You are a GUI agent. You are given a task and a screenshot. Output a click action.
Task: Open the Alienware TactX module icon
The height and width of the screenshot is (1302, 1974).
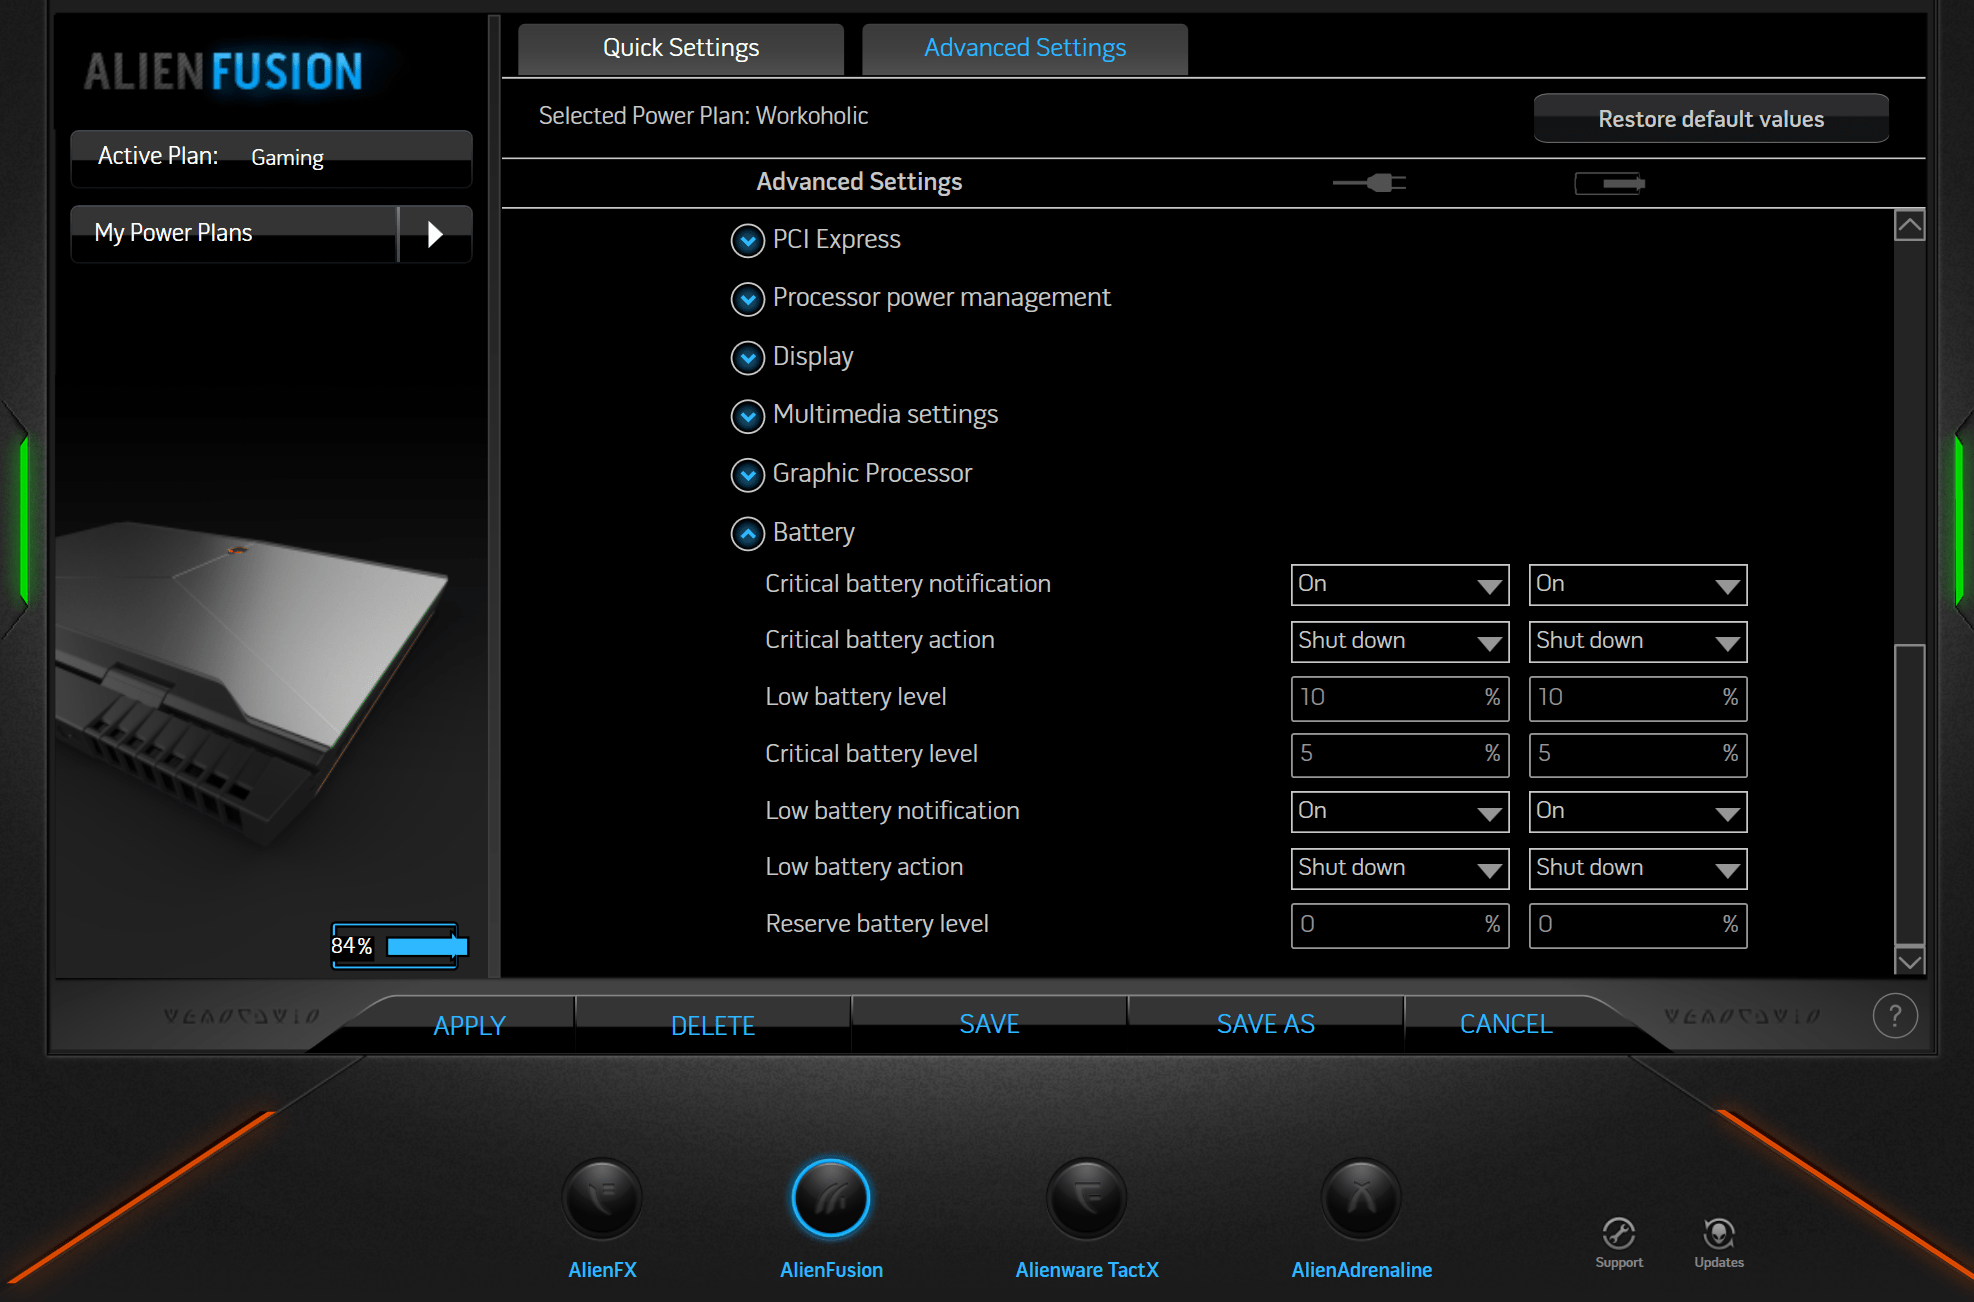pyautogui.click(x=1086, y=1197)
